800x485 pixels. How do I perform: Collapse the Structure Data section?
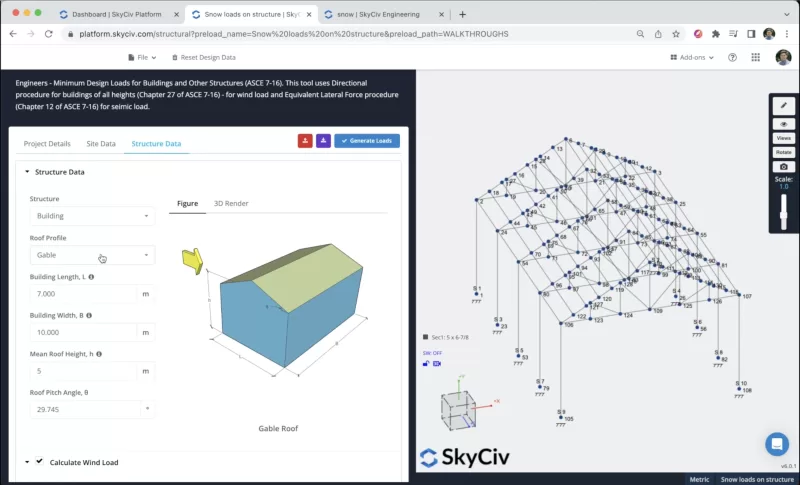tap(28, 172)
